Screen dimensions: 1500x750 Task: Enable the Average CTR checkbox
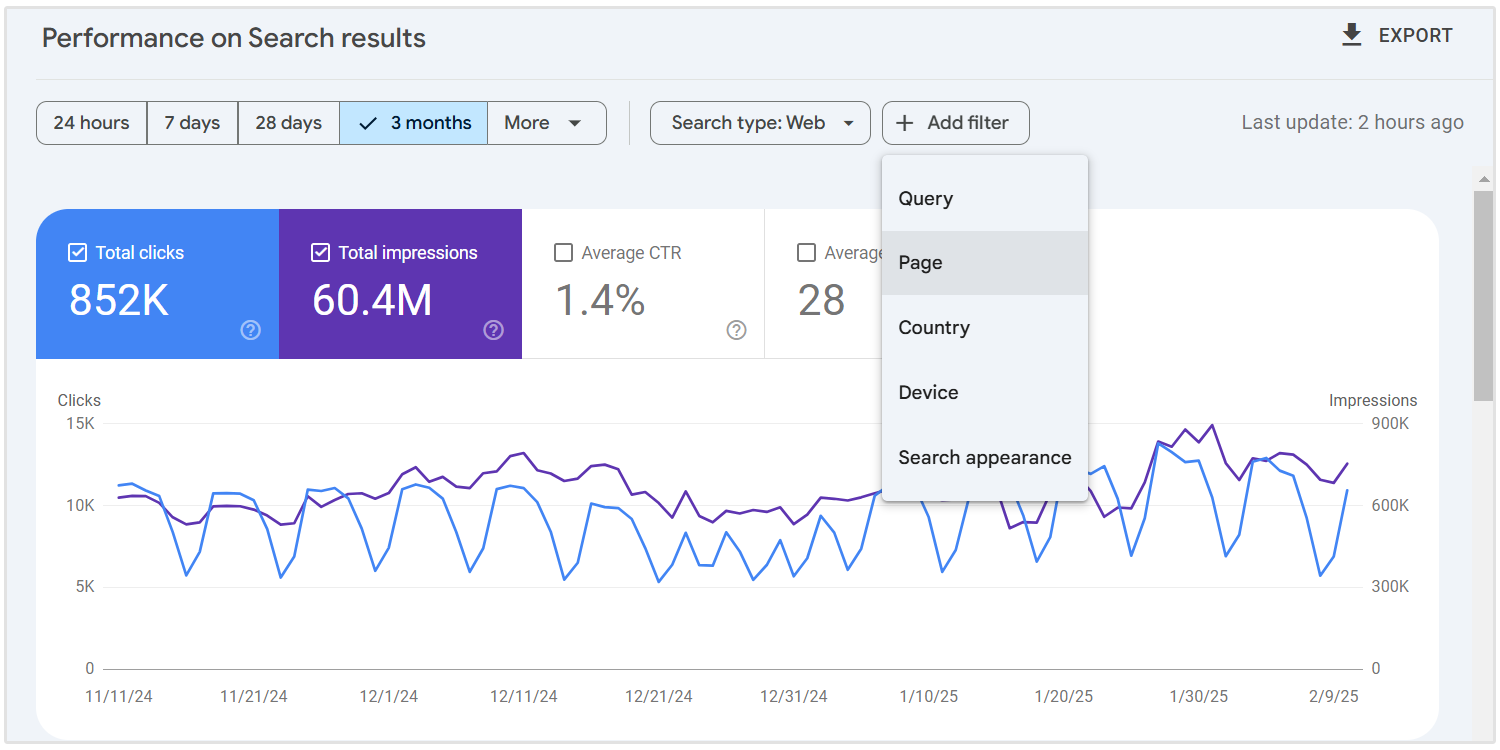(x=563, y=253)
